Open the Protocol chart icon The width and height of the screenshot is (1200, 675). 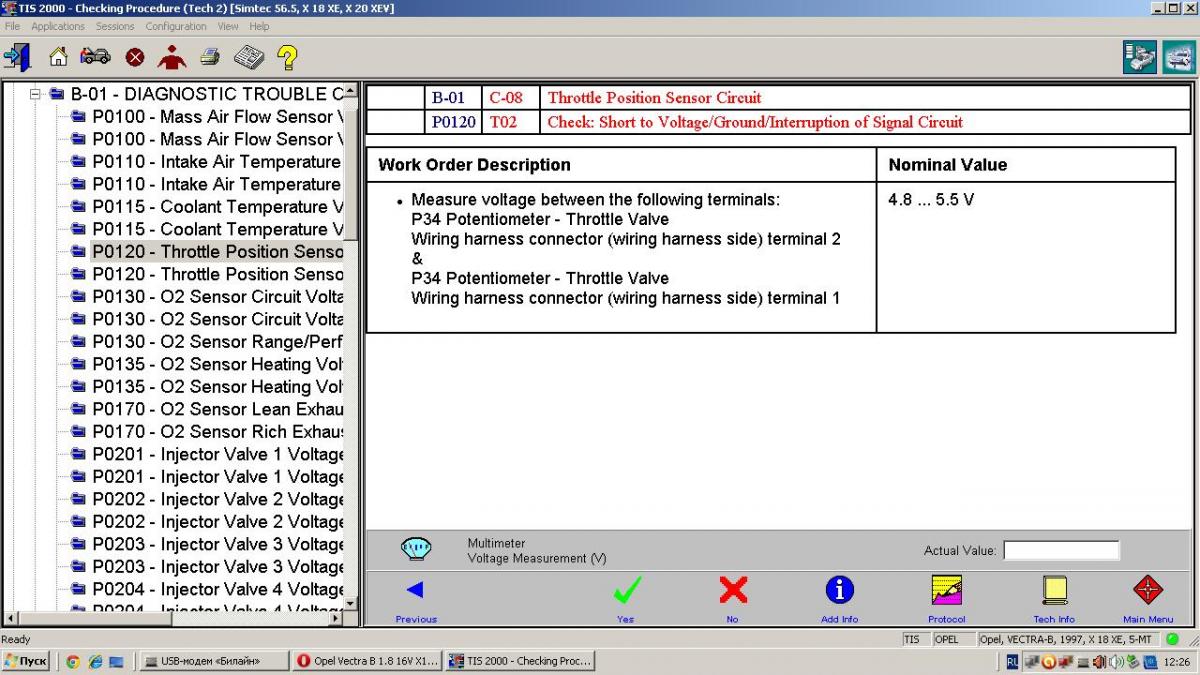tap(946, 591)
